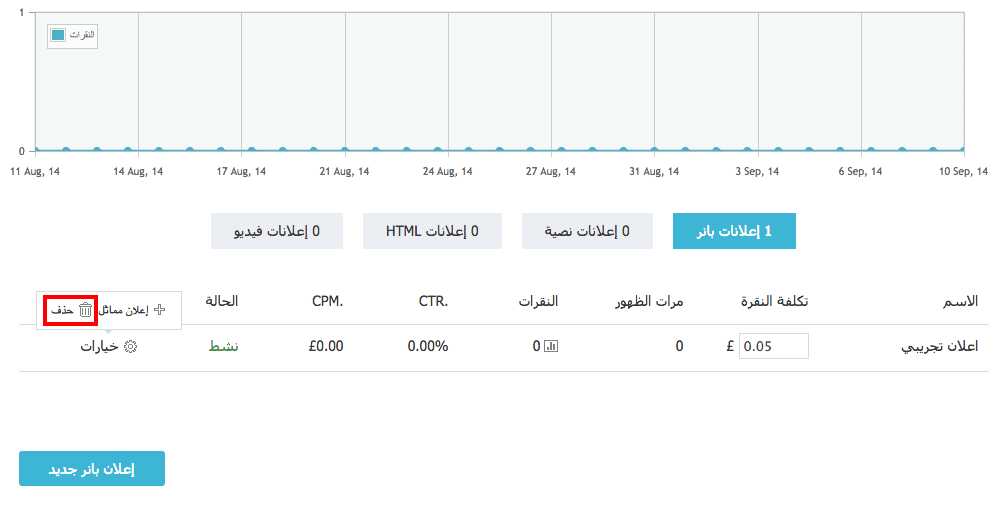
Task: Click the تكلفة النقرة column header
Action: click(774, 301)
